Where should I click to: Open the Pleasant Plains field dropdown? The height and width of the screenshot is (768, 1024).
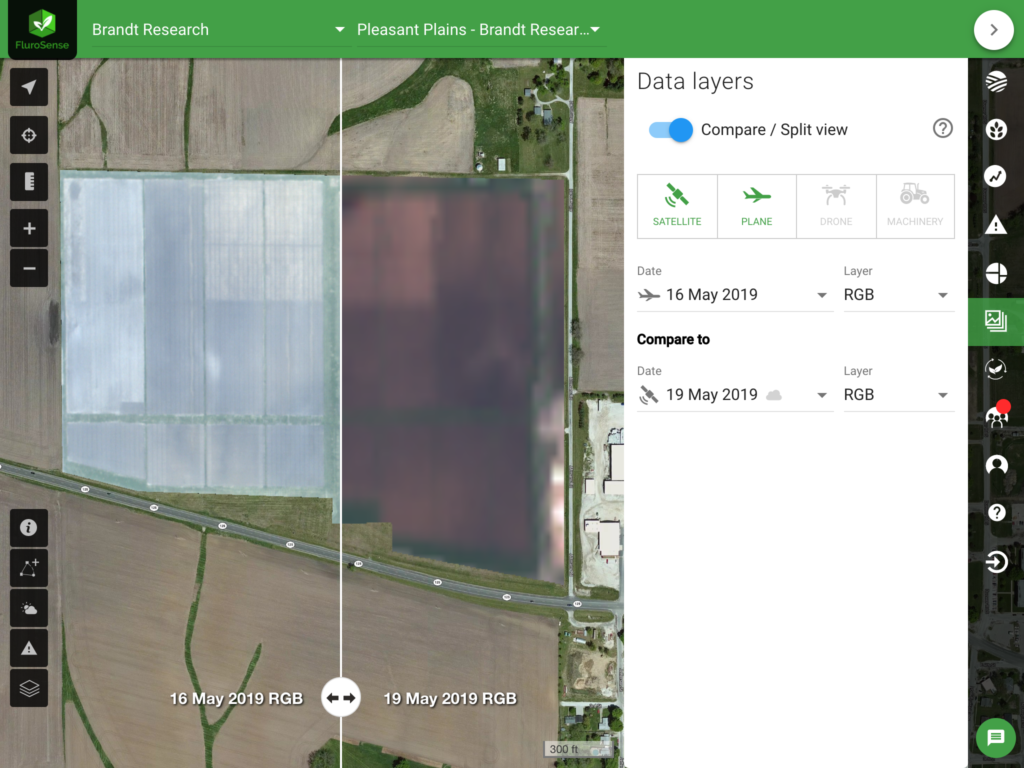481,30
